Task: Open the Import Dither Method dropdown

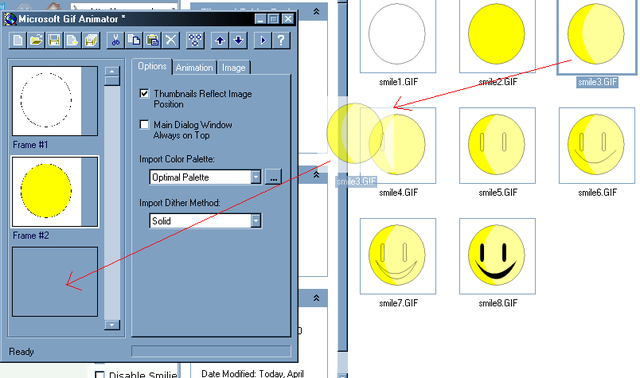Action: tap(256, 221)
